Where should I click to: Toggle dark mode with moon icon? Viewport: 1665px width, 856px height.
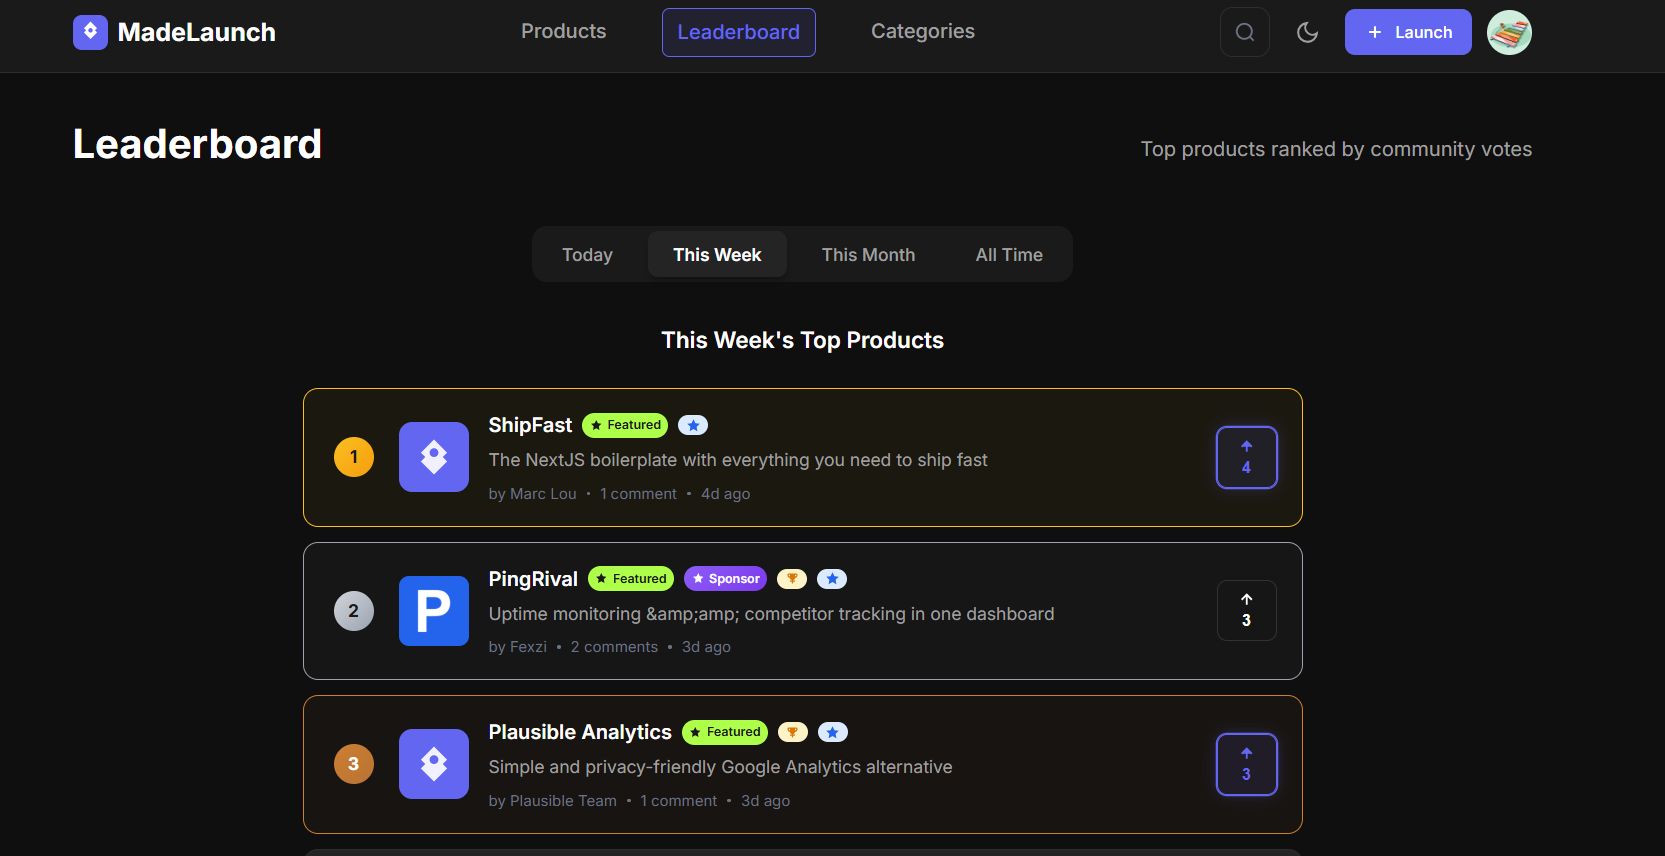(x=1307, y=32)
